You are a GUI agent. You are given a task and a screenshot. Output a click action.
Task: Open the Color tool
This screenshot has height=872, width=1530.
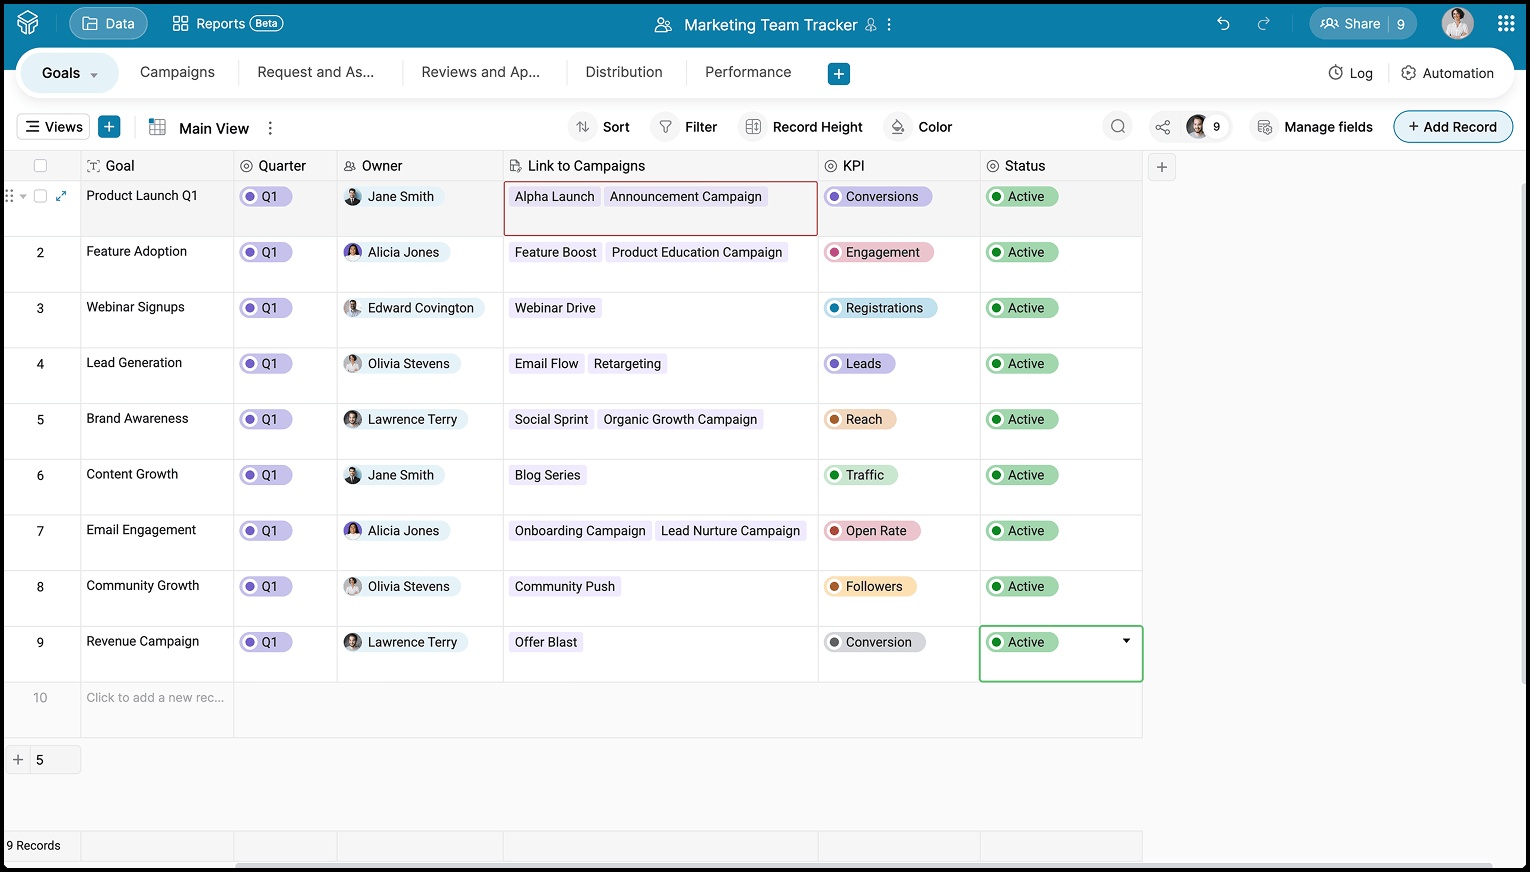tap(920, 127)
